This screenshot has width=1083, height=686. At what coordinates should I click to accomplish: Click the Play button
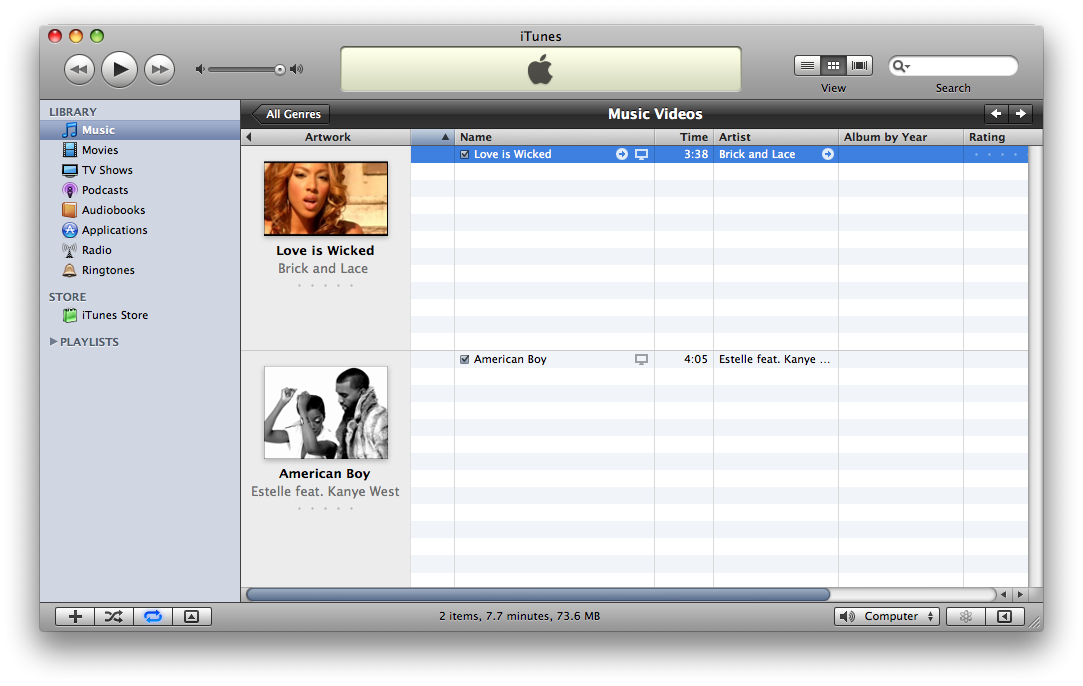(119, 69)
